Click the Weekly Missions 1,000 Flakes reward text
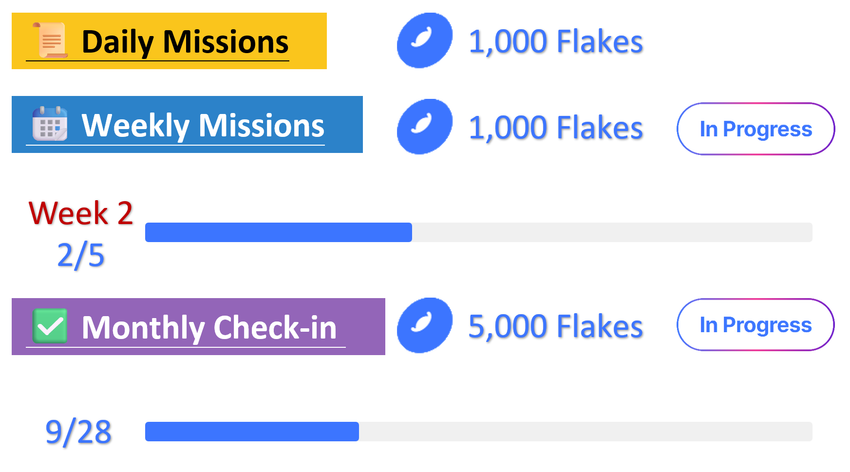The image size is (850, 472). point(555,128)
